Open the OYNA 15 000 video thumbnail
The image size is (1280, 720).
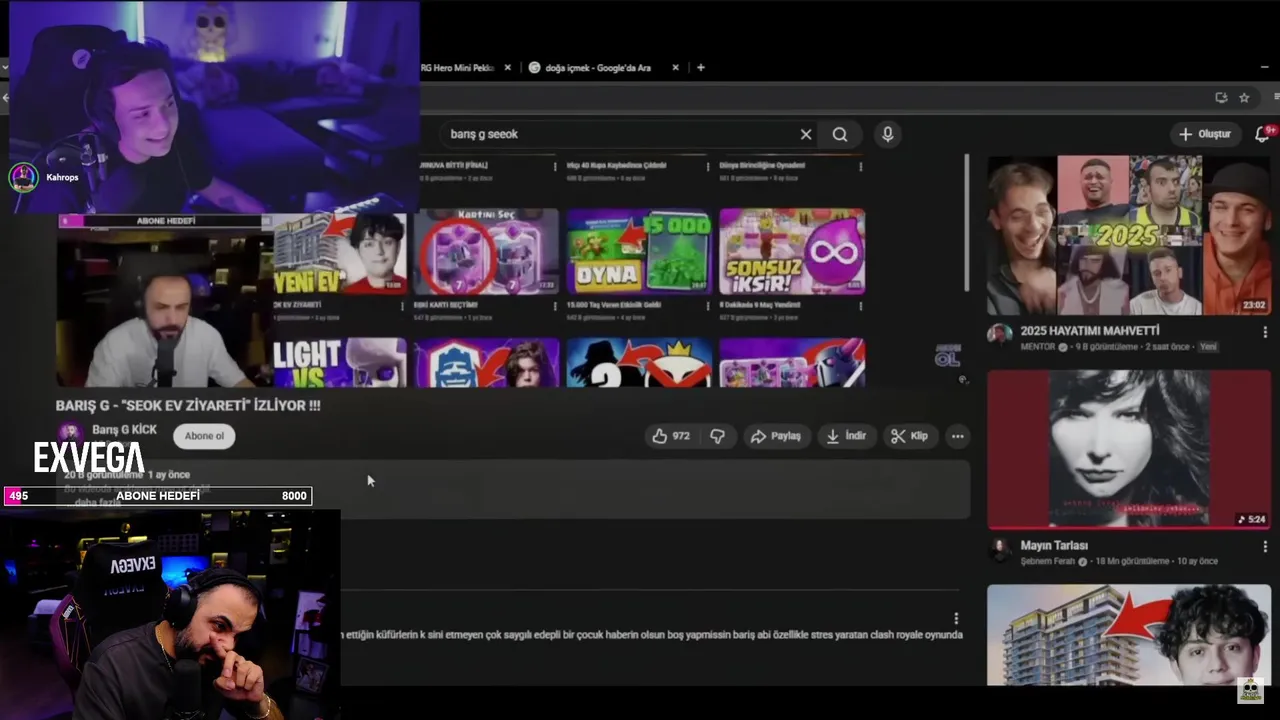pos(639,251)
